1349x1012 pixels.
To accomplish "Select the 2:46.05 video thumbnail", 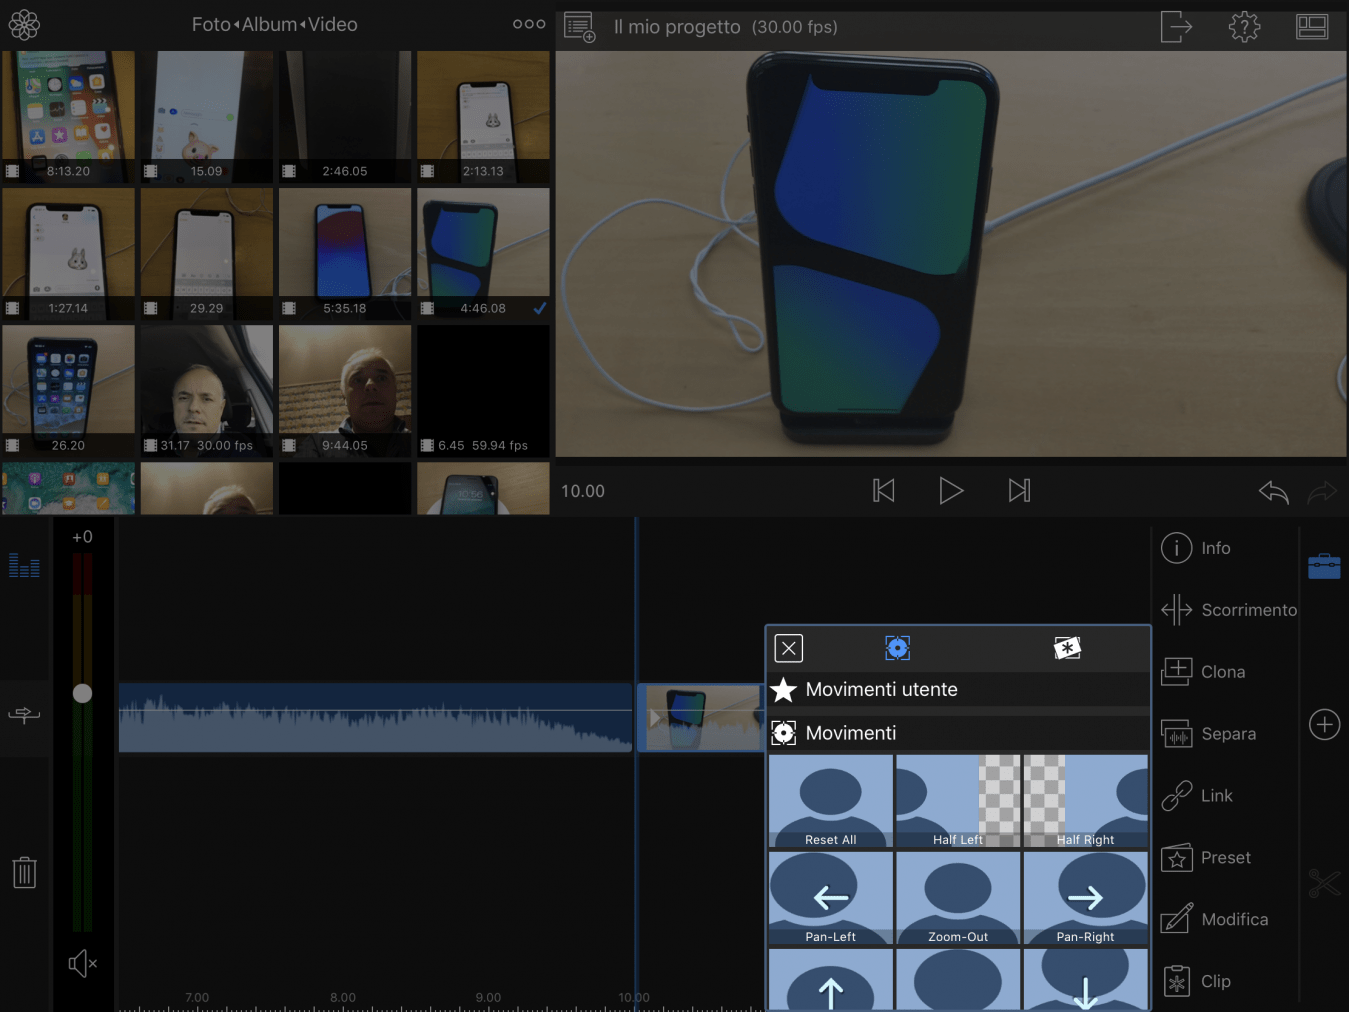I will 345,116.
